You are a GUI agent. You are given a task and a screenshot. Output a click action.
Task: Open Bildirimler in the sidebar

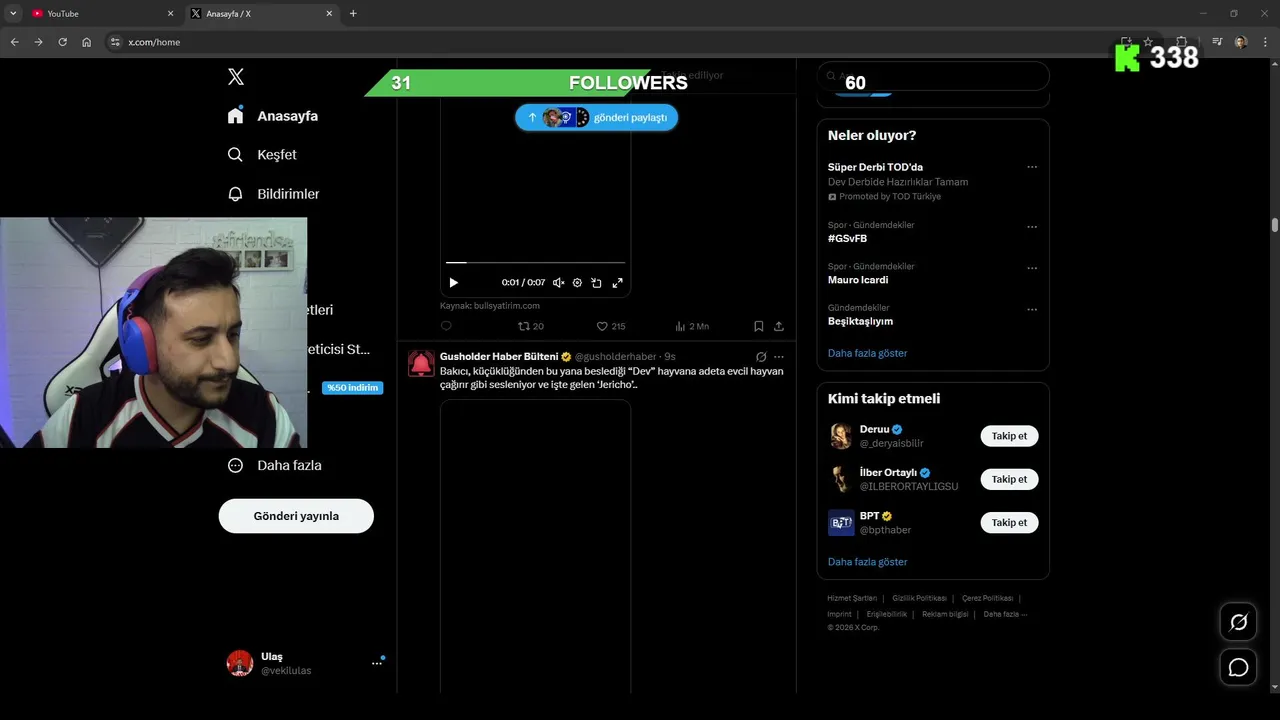tap(273, 194)
